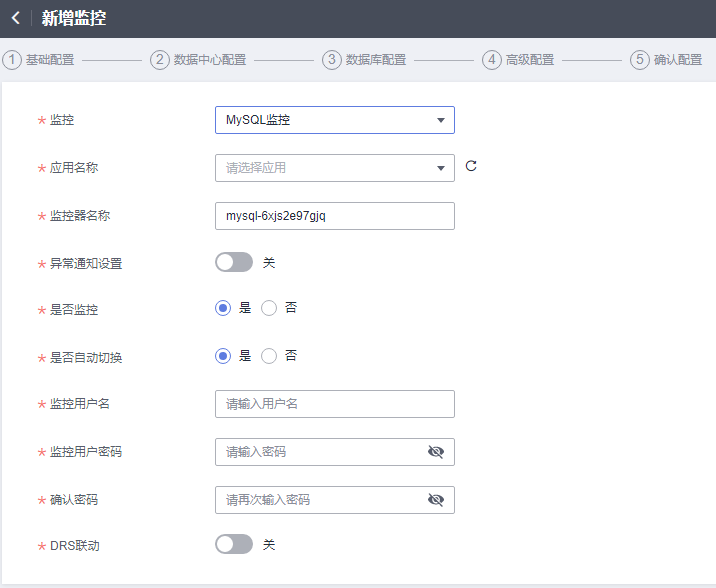This screenshot has width=716, height=588.
Task: Click the 高级配置 step label
Action: tap(530, 60)
